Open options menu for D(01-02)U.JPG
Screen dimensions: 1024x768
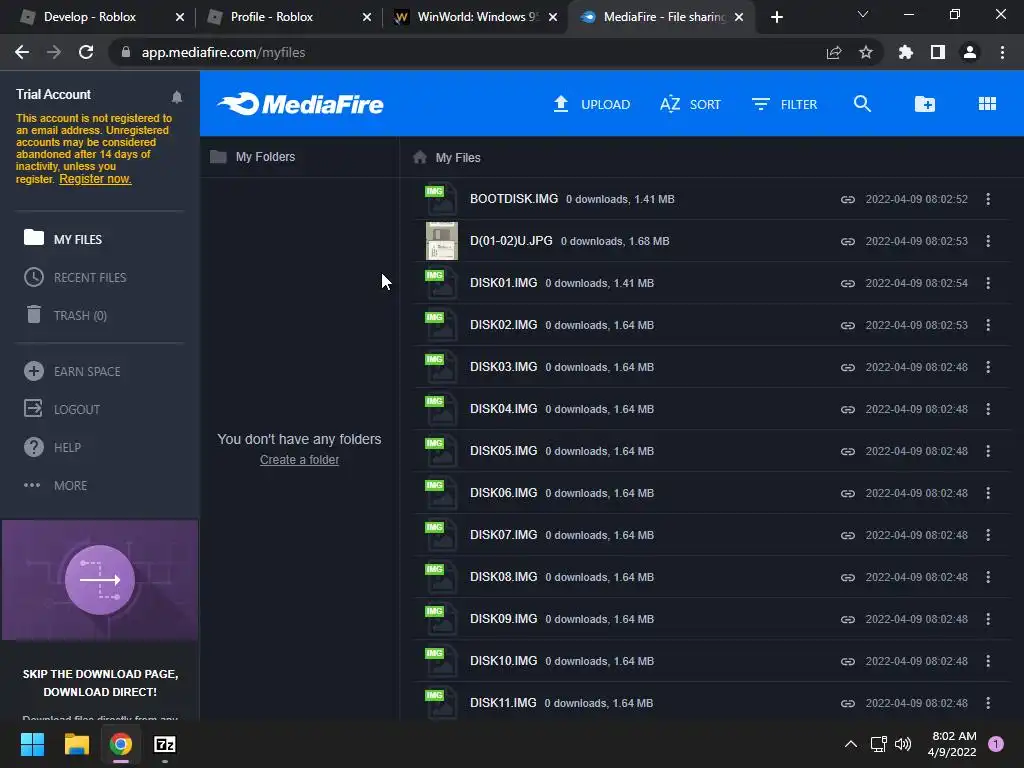tap(987, 241)
